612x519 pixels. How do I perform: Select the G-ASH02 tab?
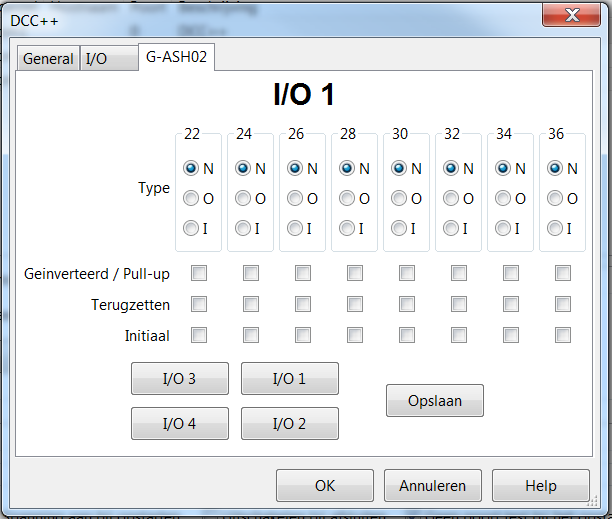coord(176,57)
